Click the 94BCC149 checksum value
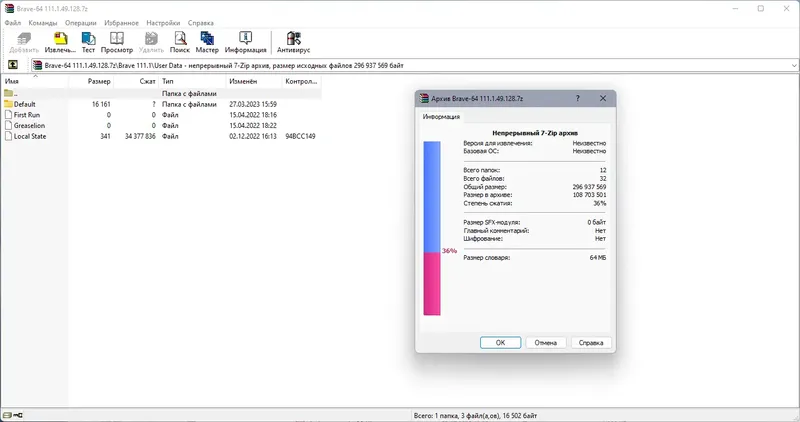The height and width of the screenshot is (422, 800). click(x=301, y=136)
